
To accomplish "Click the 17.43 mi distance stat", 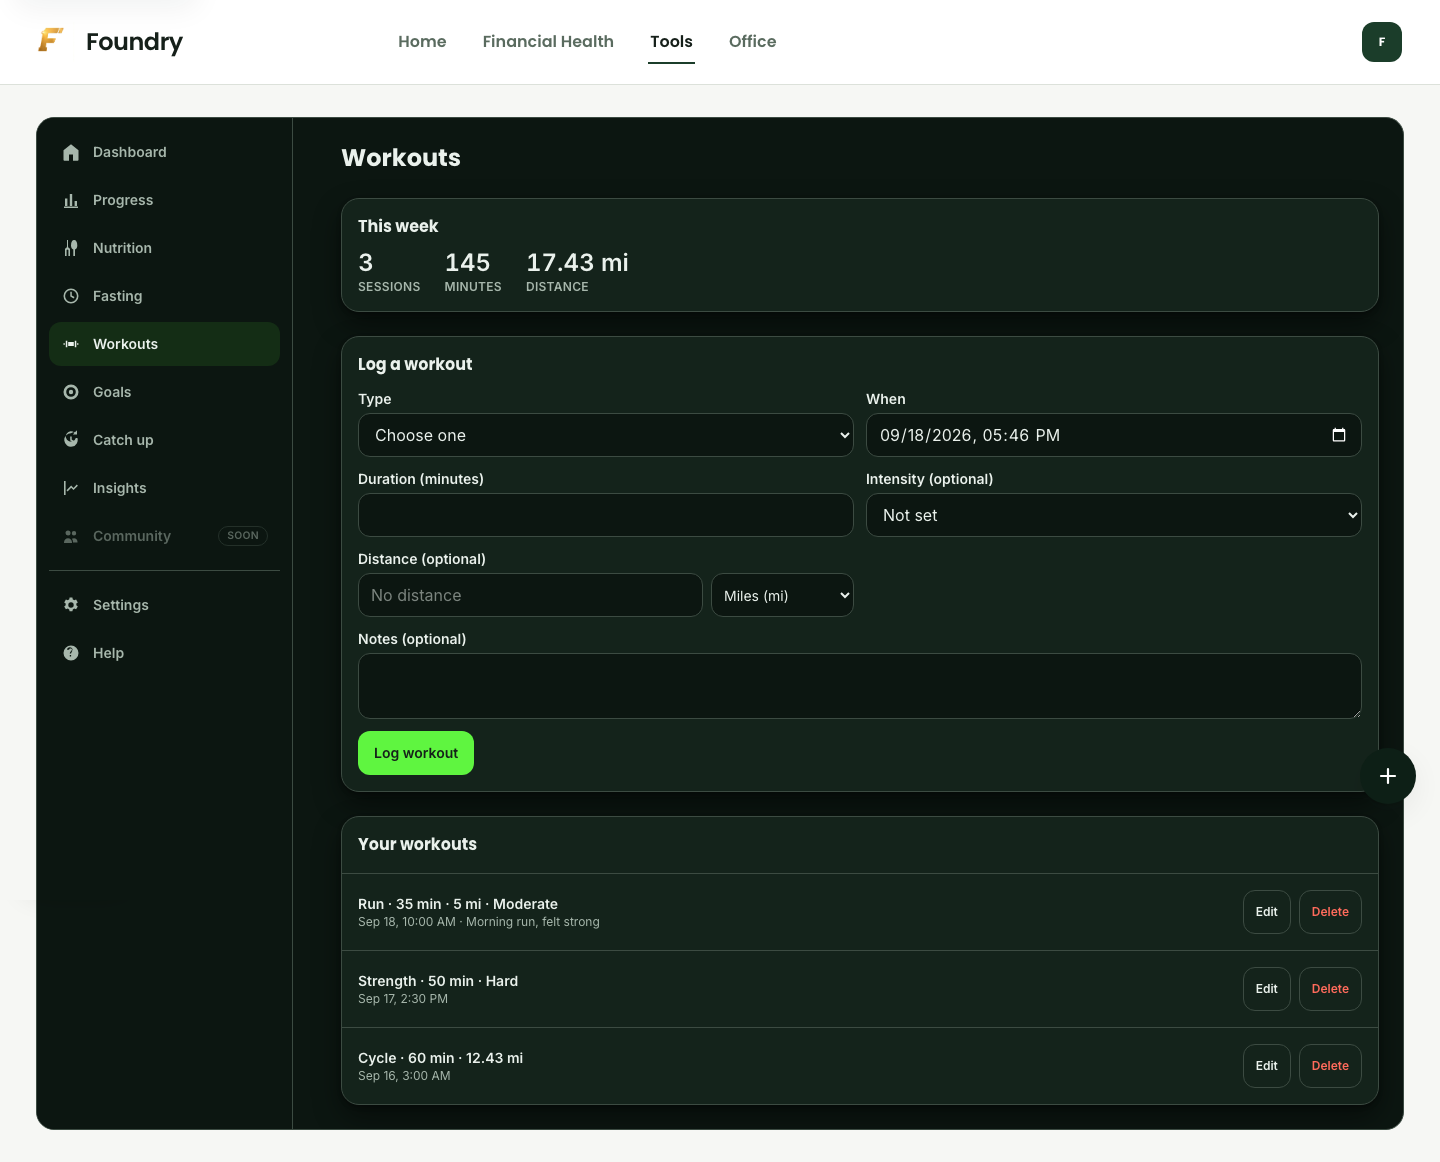I will pos(577,272).
